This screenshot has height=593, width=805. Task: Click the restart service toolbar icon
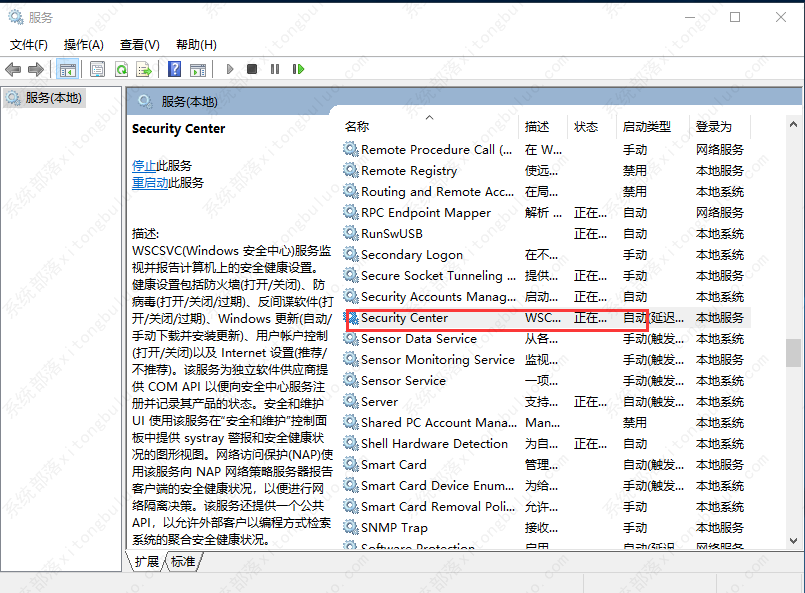coord(297,68)
